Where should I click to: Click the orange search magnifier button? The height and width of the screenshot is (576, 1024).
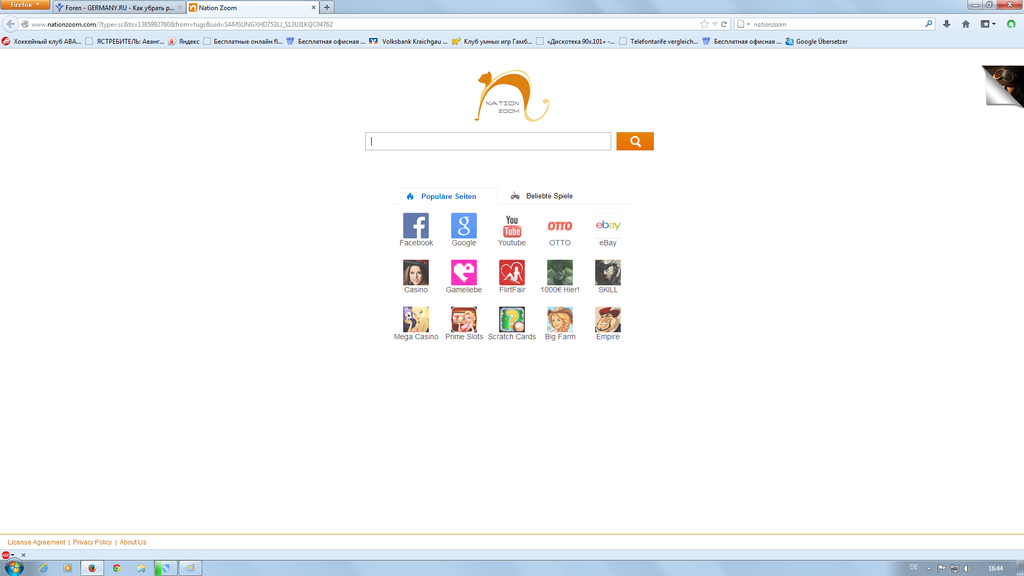(635, 141)
